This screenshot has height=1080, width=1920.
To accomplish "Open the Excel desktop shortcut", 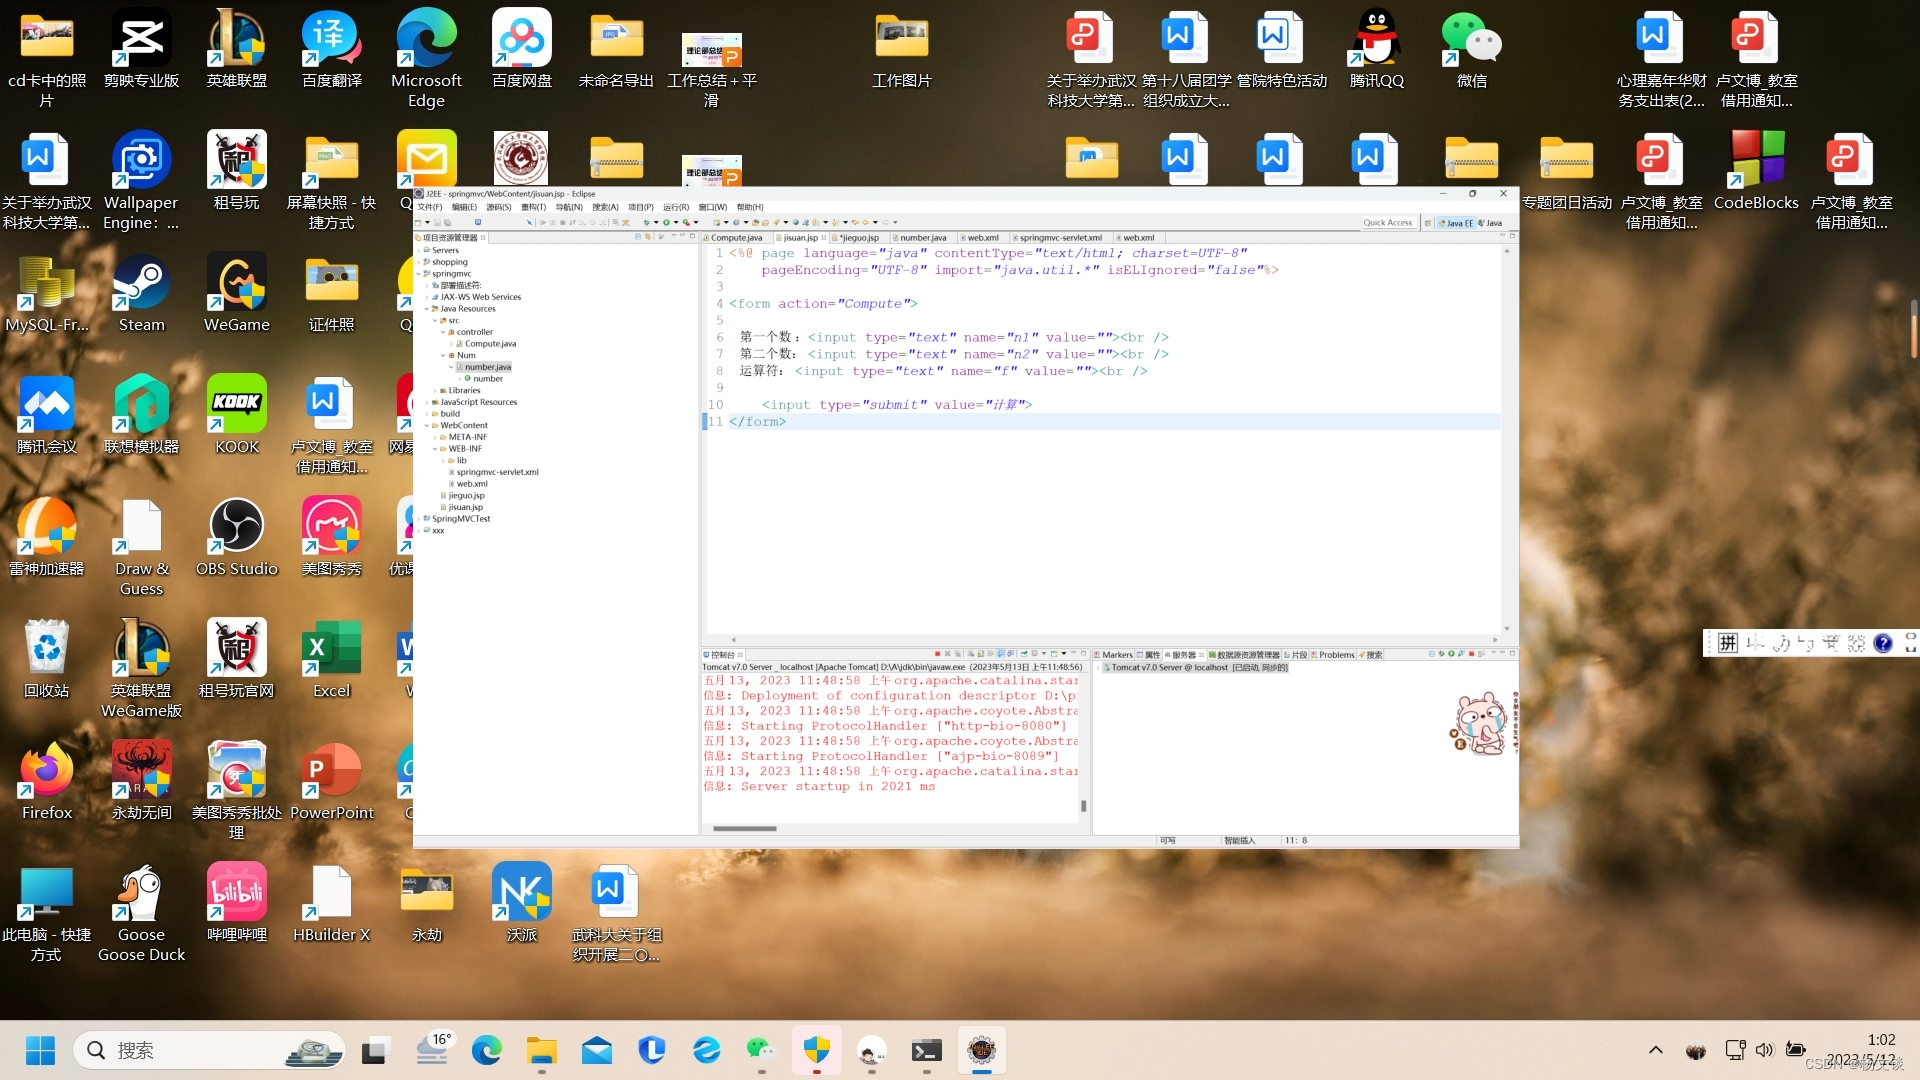I will coord(331,659).
